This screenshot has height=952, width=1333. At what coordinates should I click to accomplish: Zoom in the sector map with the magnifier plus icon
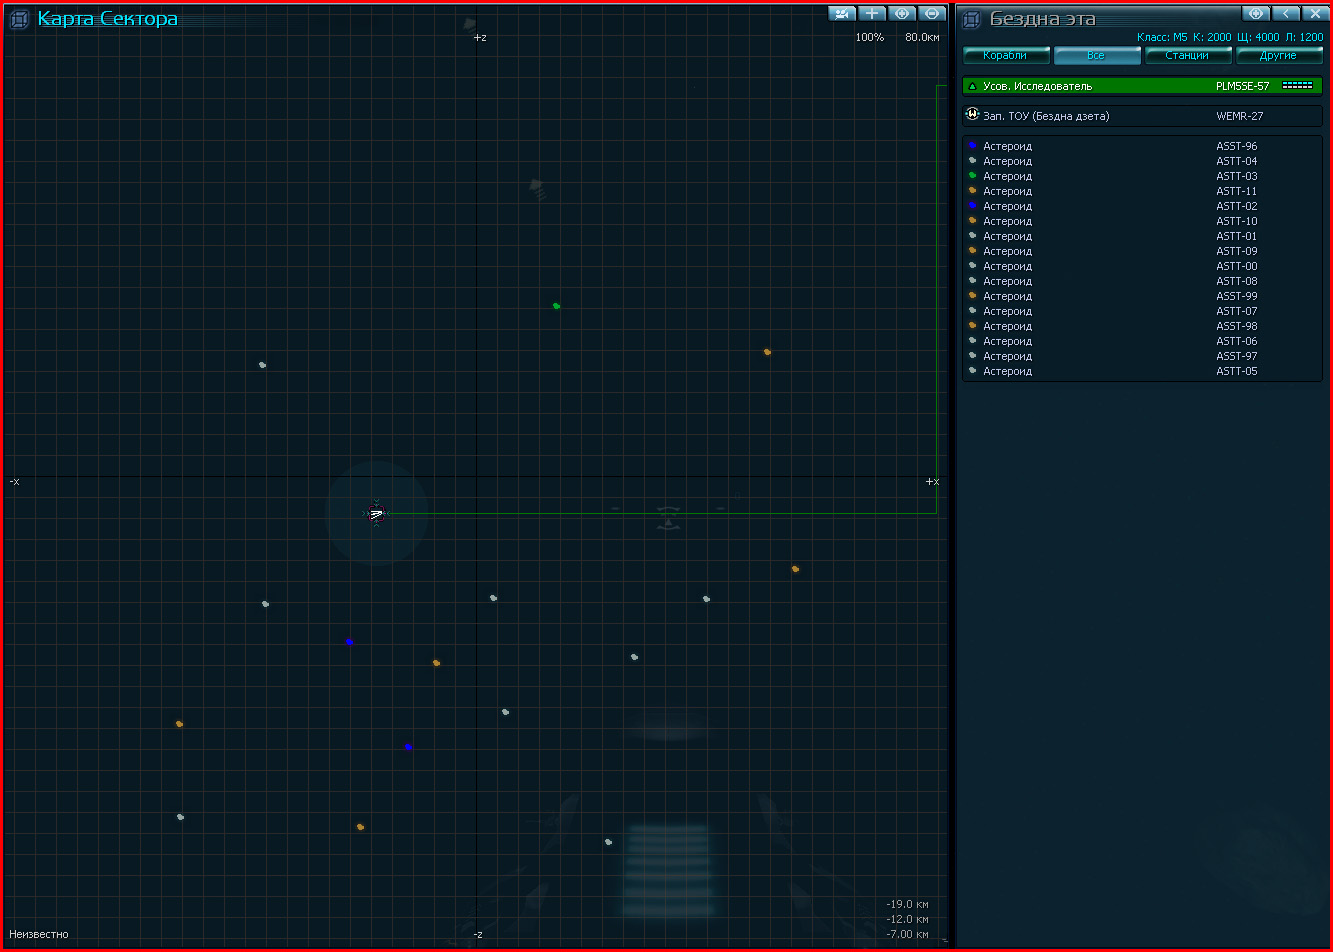(902, 13)
